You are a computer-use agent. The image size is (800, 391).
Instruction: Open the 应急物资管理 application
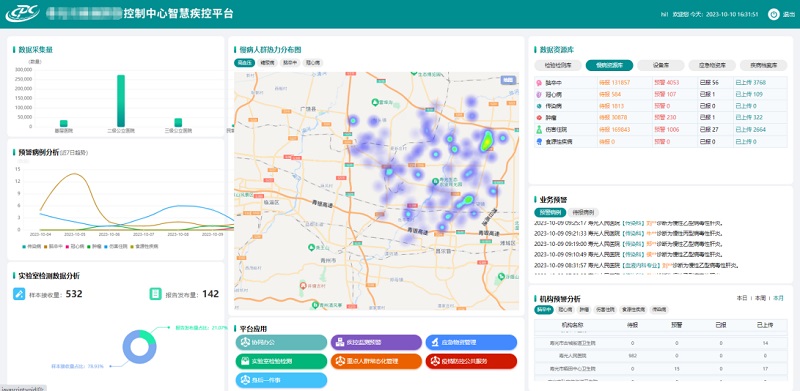pyautogui.click(x=471, y=343)
